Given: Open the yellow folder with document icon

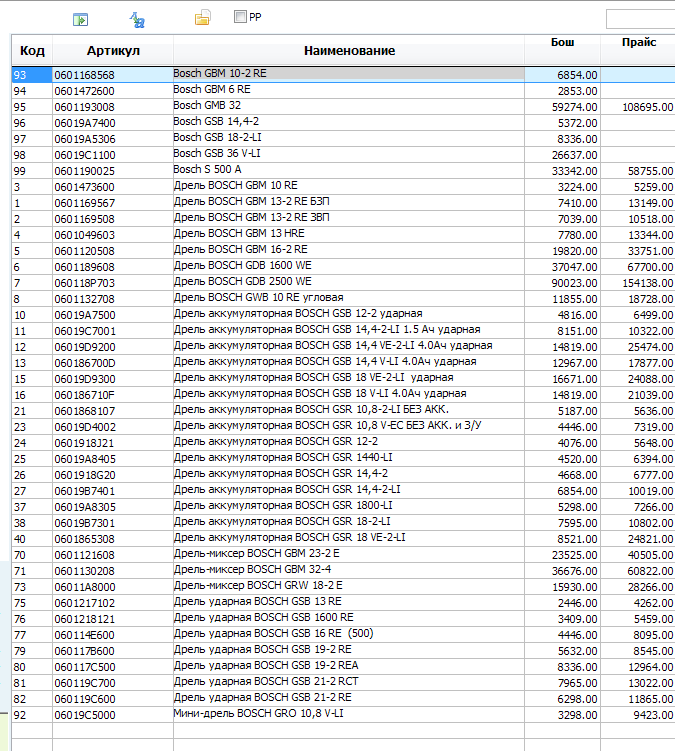Looking at the screenshot, I should coord(202,17).
